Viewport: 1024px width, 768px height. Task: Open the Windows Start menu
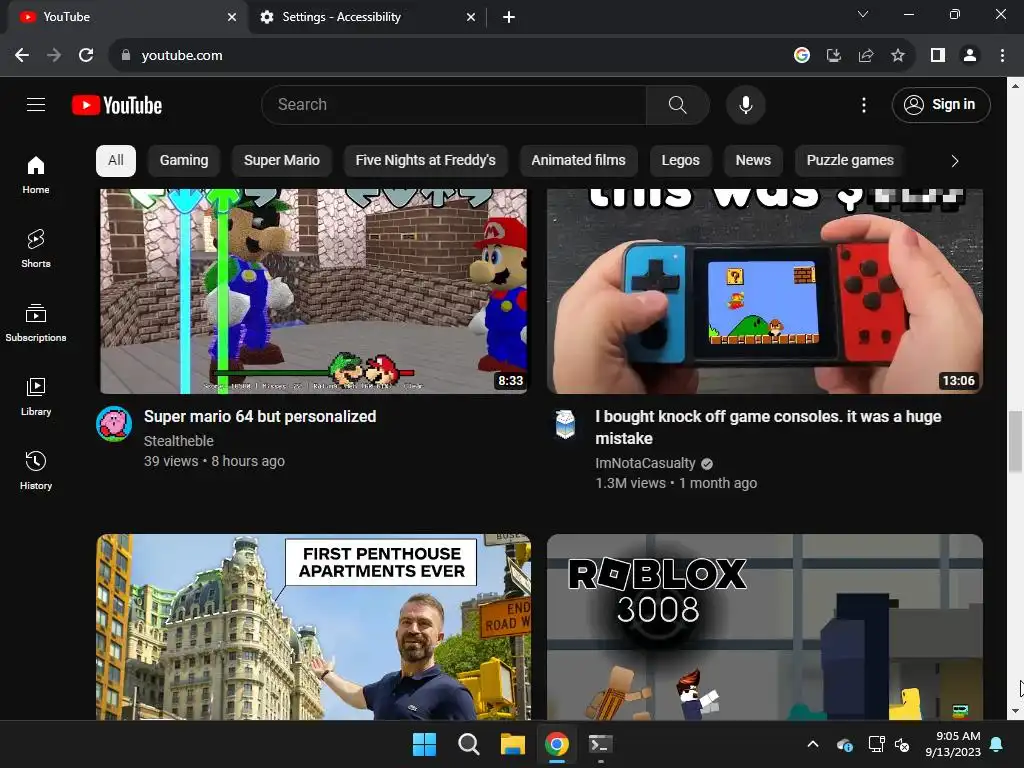pos(424,744)
